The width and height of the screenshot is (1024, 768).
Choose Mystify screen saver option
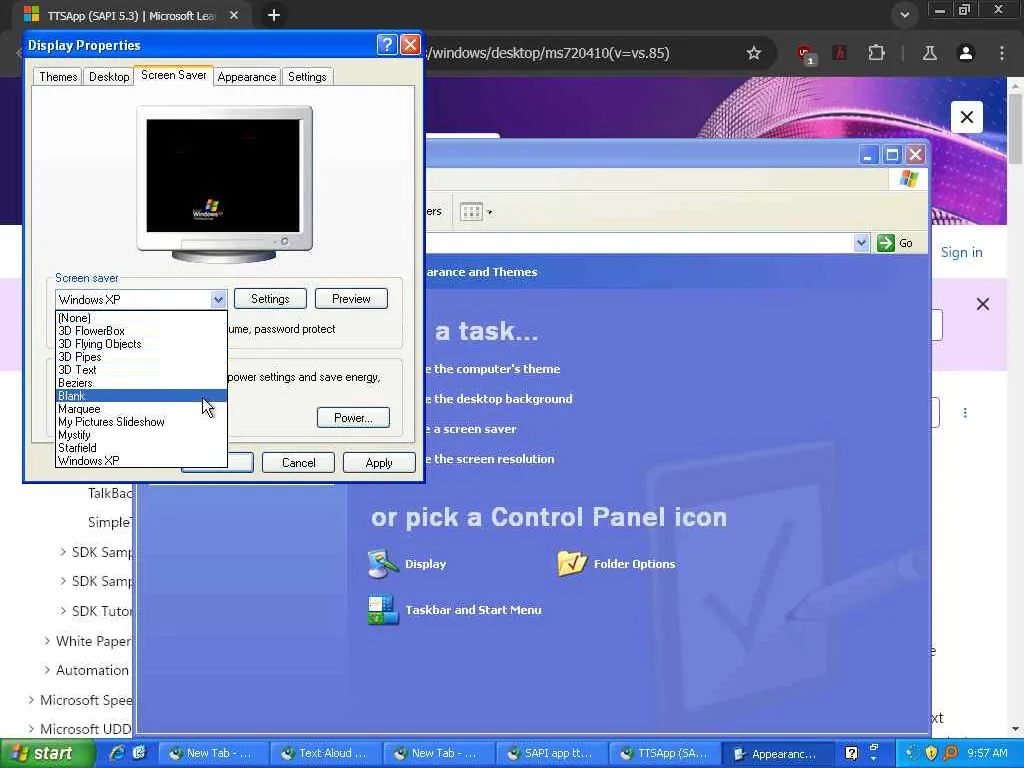point(141,435)
